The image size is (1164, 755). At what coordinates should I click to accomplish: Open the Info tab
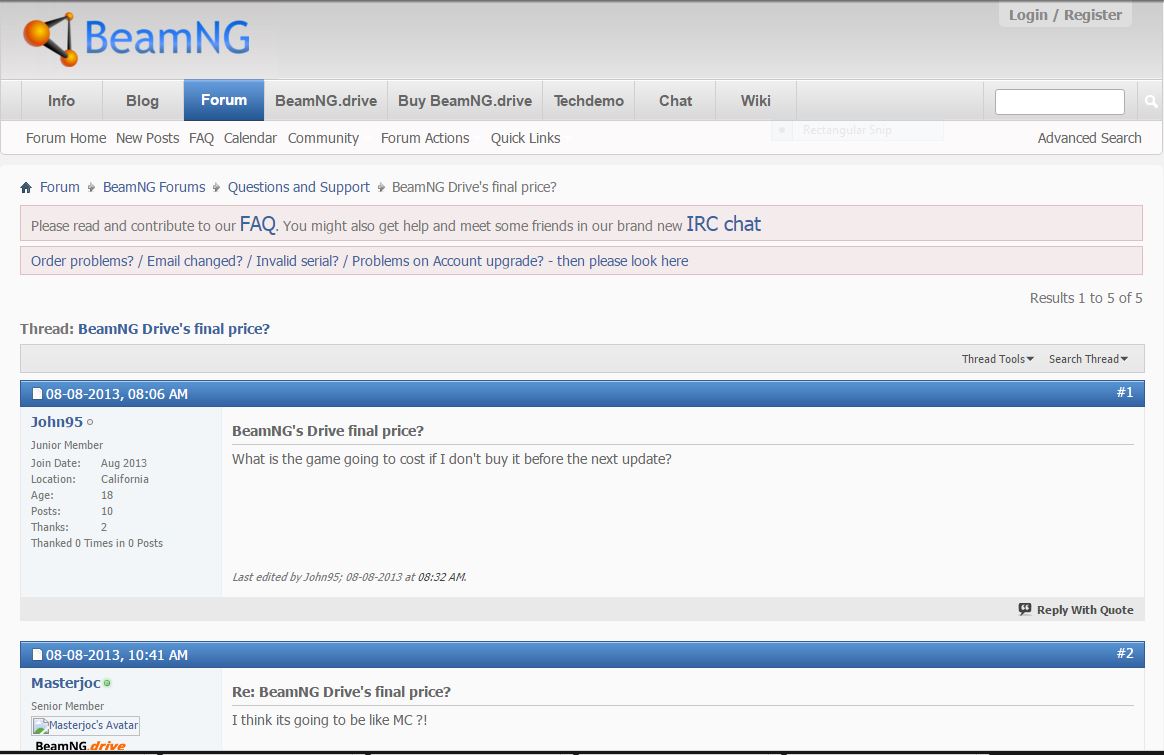[x=61, y=100]
